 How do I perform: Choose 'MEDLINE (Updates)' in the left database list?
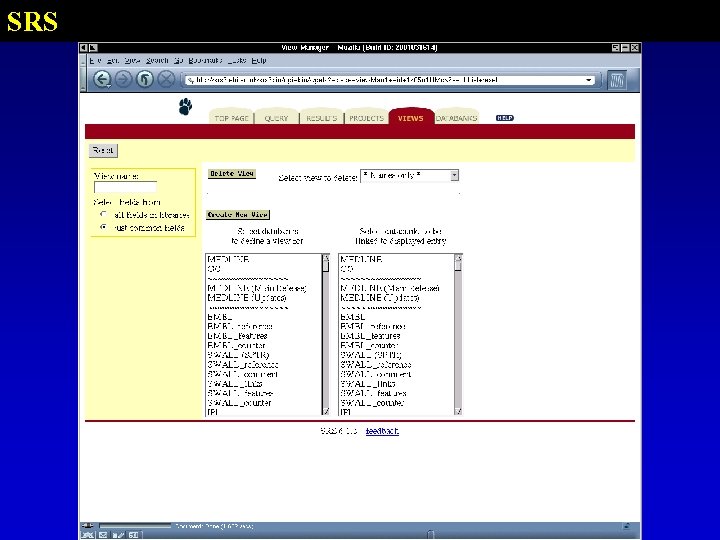coord(247,298)
